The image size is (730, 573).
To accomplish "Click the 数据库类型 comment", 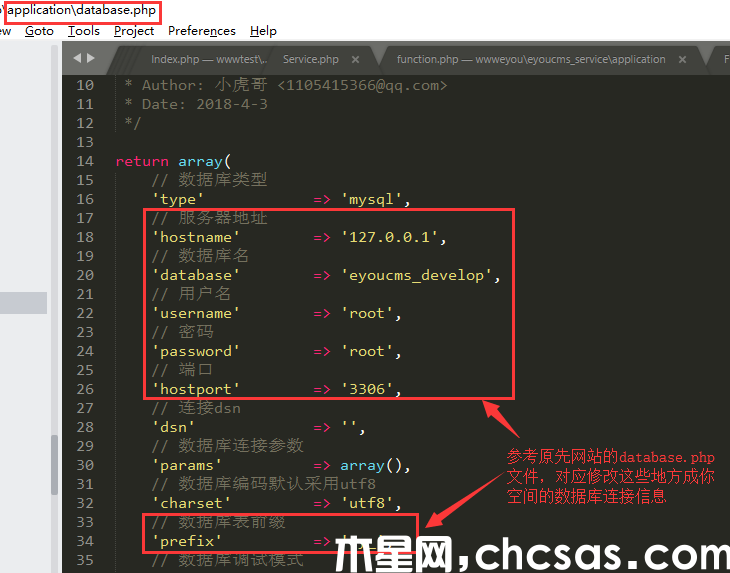I will pyautogui.click(x=209, y=180).
